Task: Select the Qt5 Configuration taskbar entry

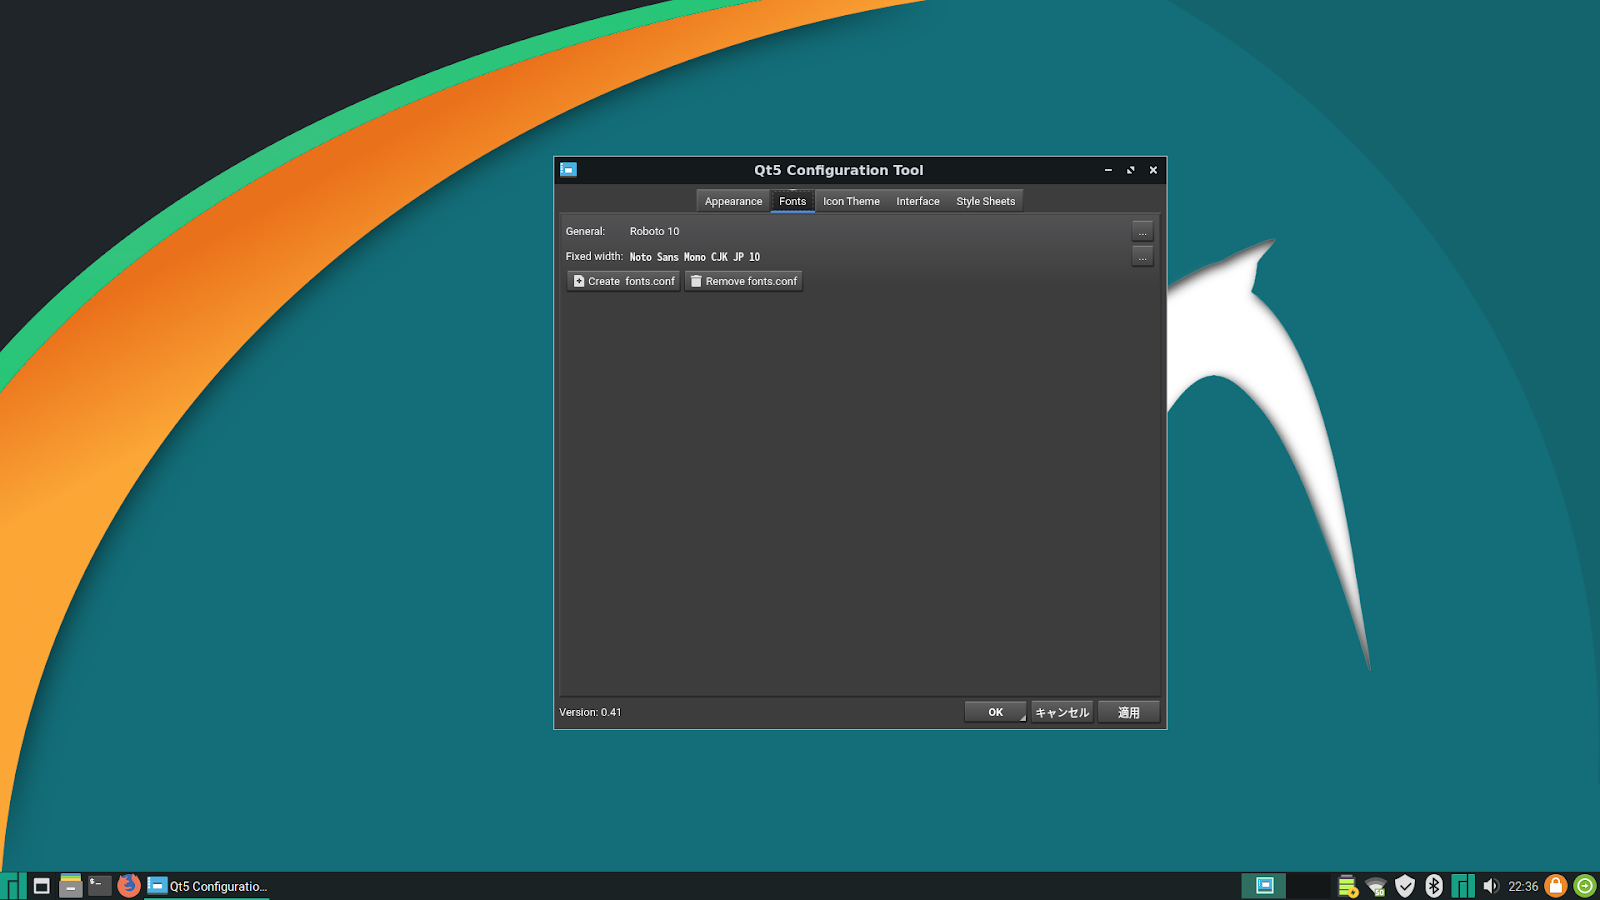Action: [x=207, y=886]
